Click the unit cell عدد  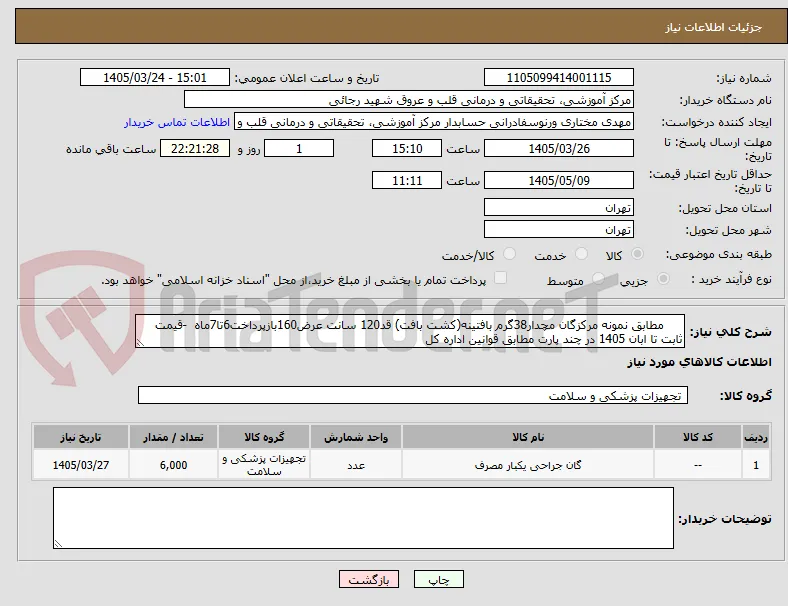(x=356, y=465)
